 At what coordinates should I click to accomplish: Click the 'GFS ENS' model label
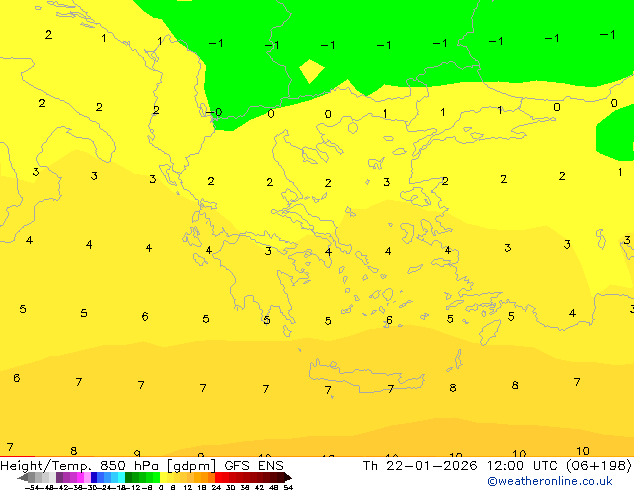(254, 466)
